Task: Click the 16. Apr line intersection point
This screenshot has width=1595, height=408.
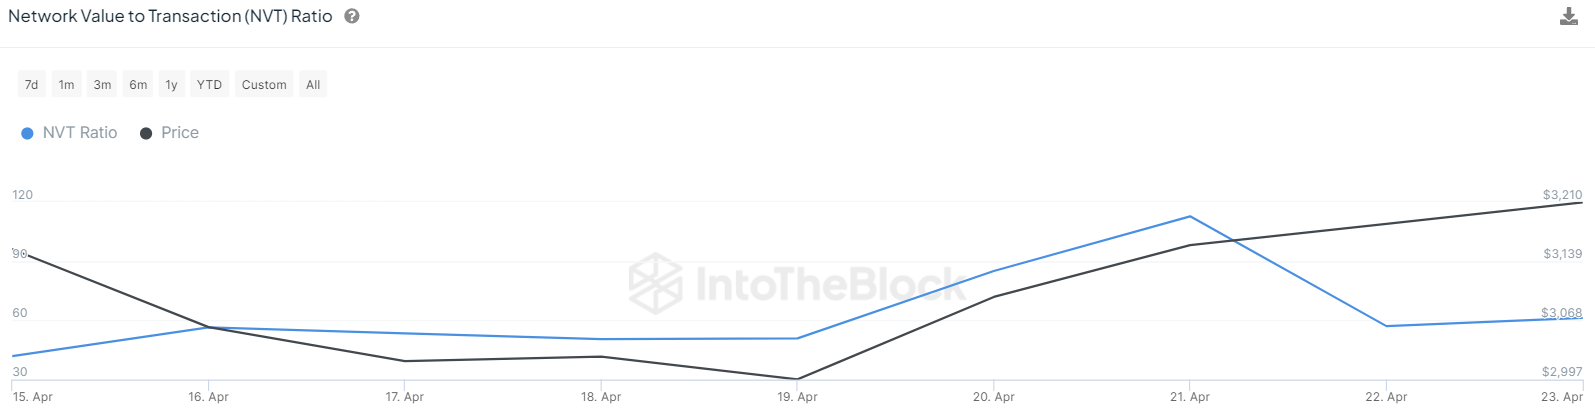Action: click(208, 327)
